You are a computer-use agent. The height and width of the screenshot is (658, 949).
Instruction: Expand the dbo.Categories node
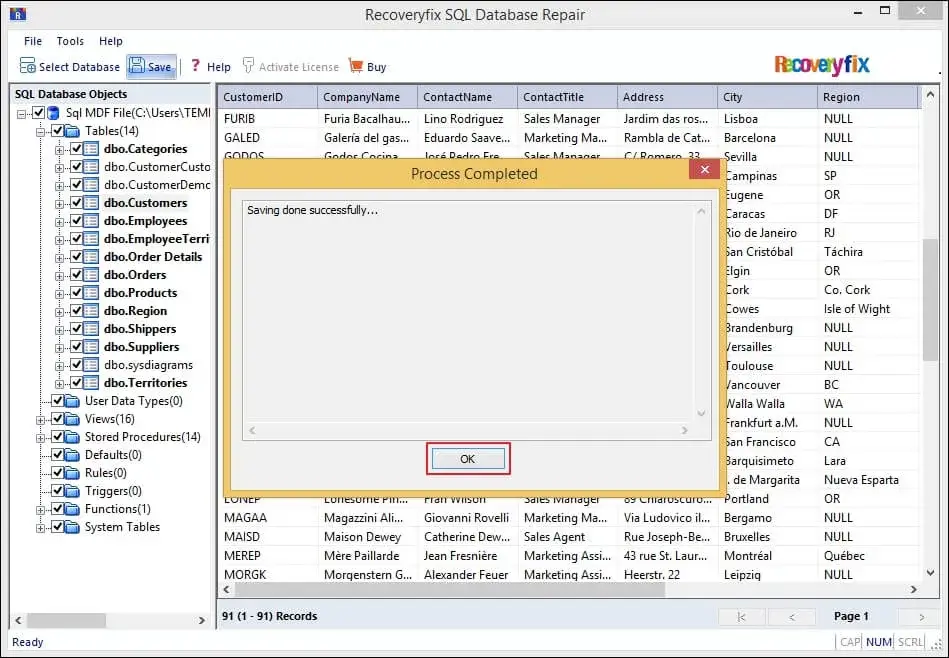59,150
